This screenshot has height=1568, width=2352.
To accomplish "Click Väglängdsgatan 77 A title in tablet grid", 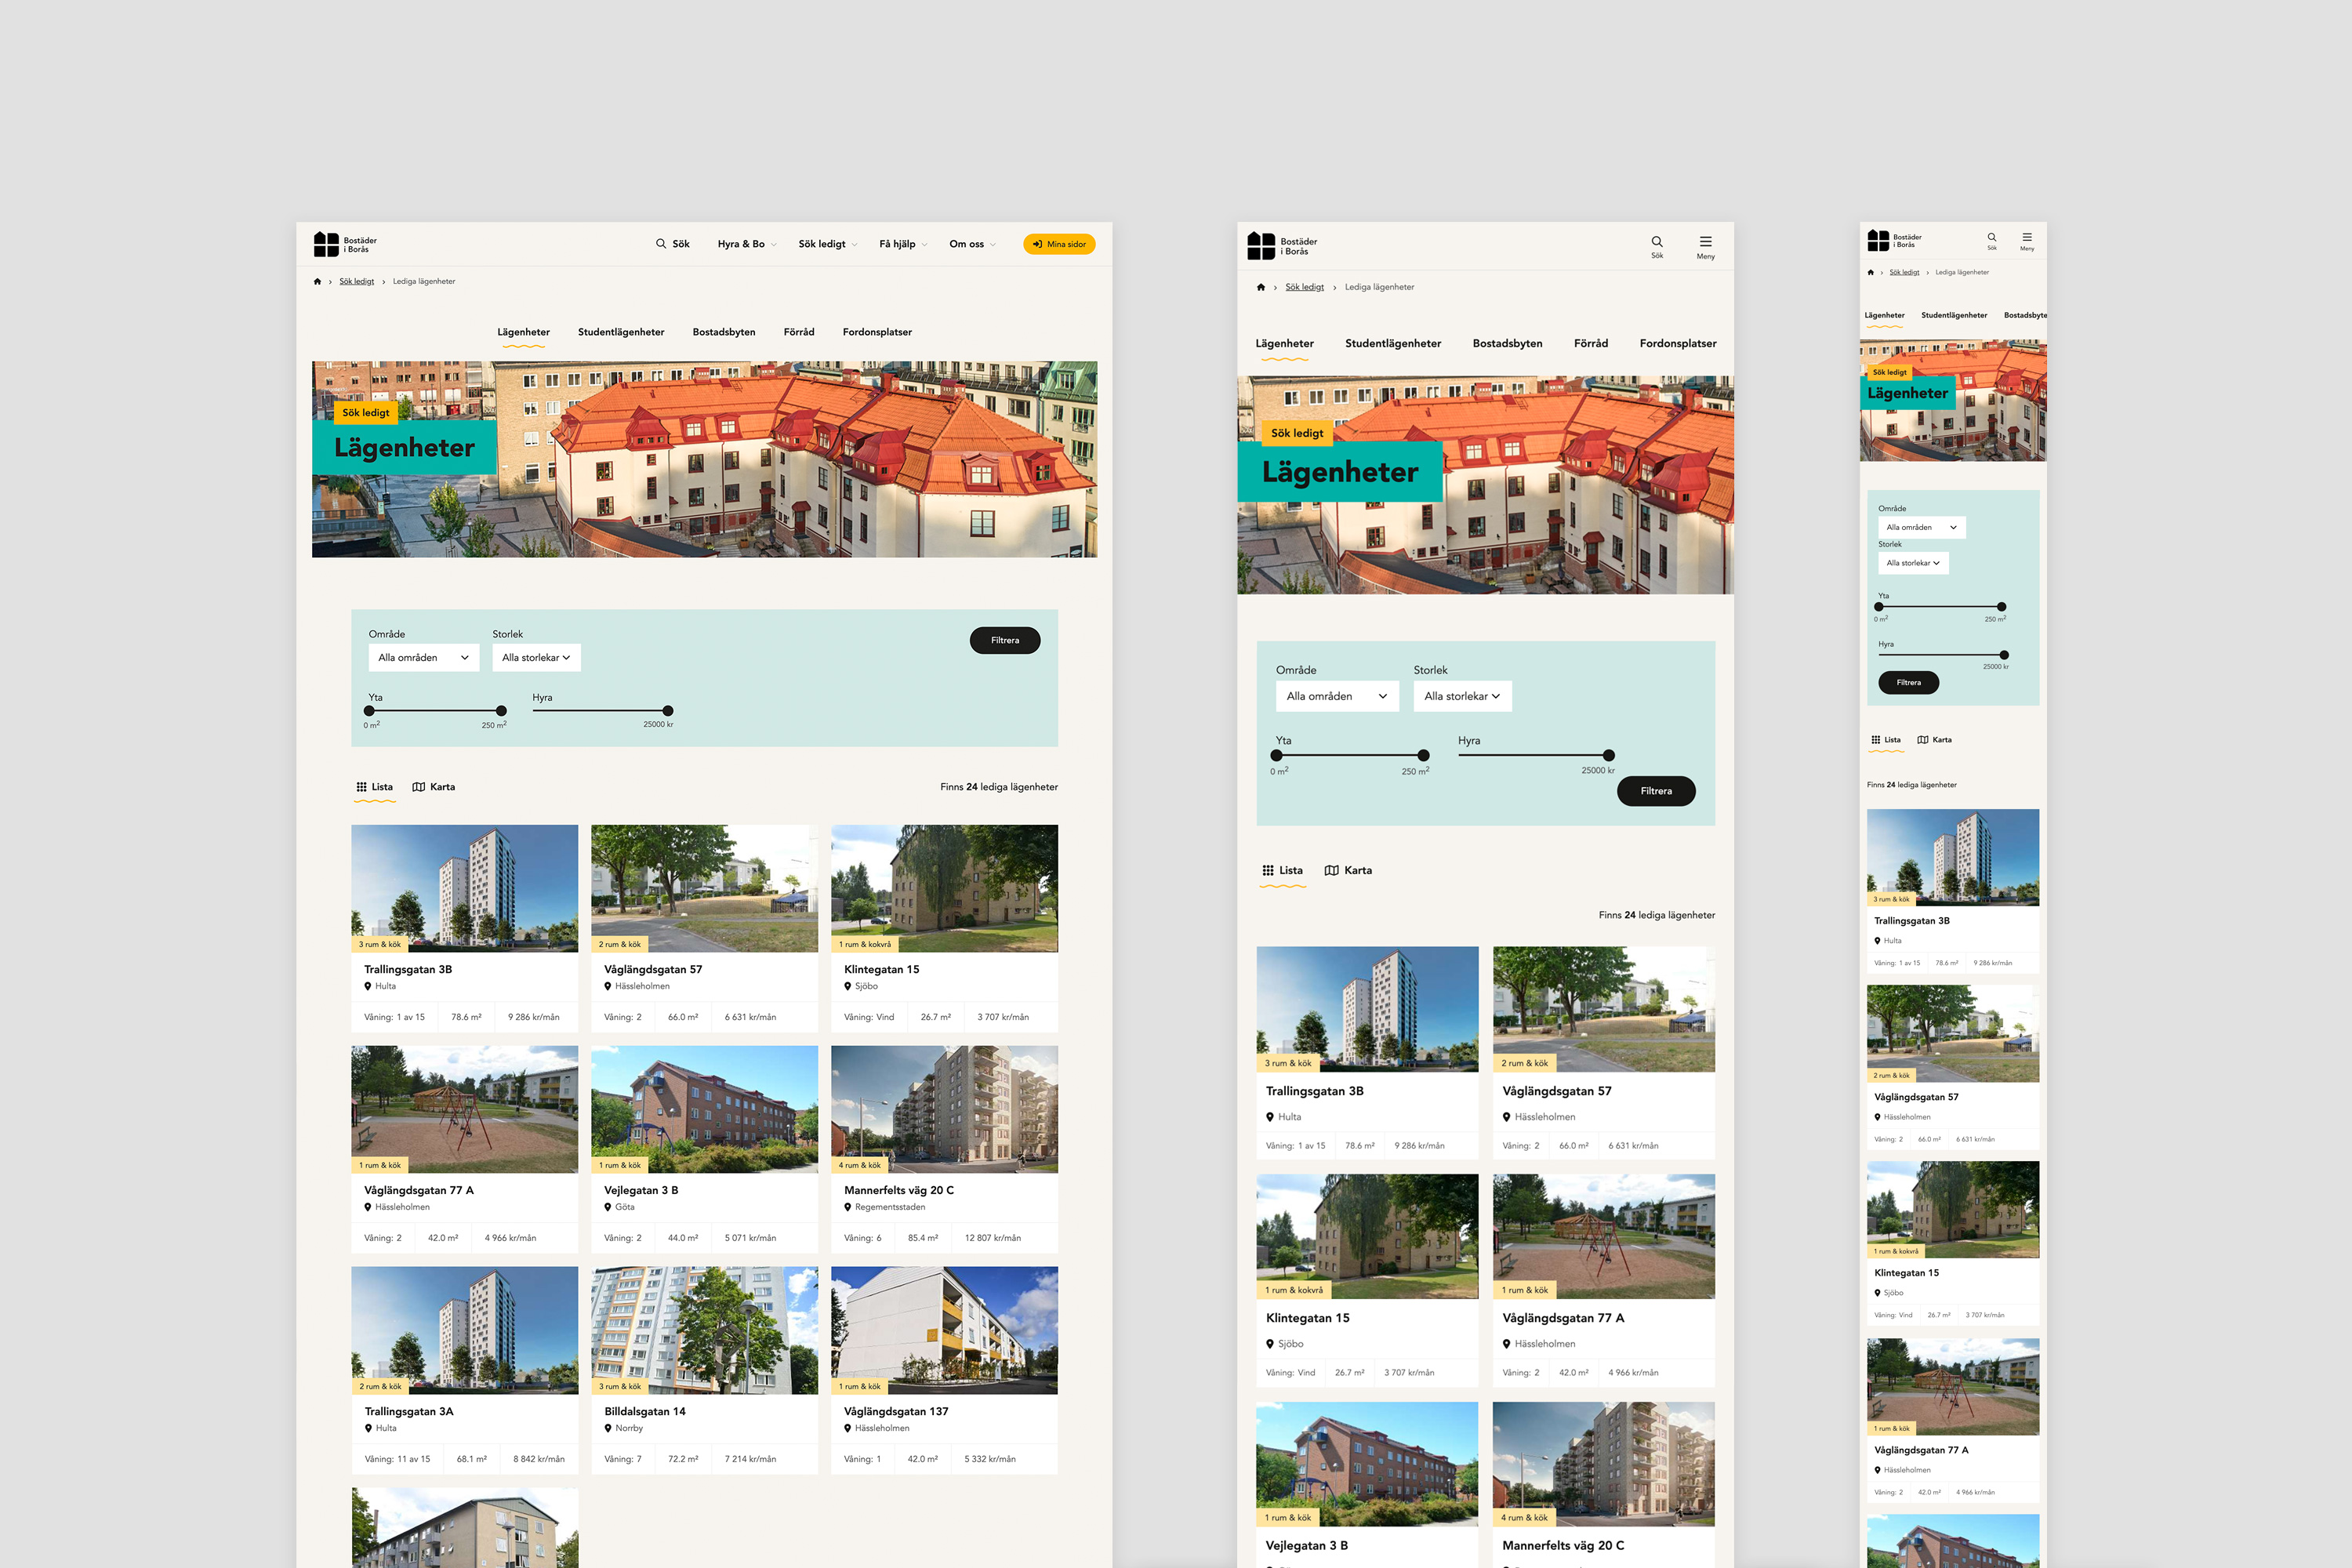I will [1563, 1319].
